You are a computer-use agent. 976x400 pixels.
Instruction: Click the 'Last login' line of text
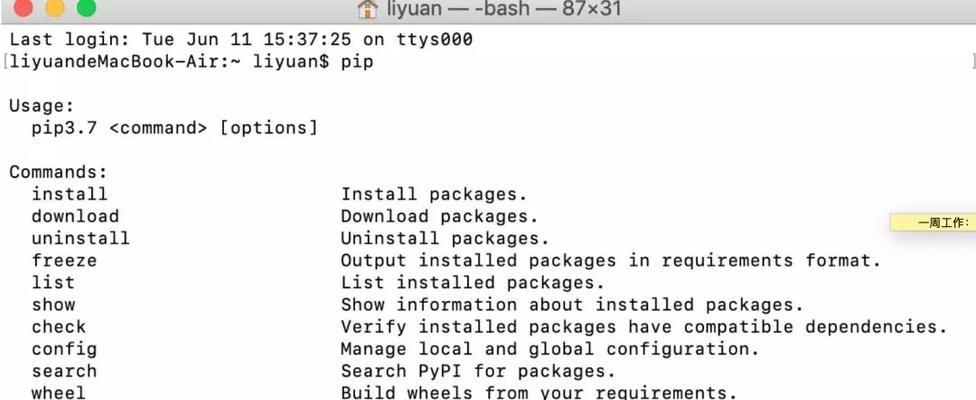241,40
